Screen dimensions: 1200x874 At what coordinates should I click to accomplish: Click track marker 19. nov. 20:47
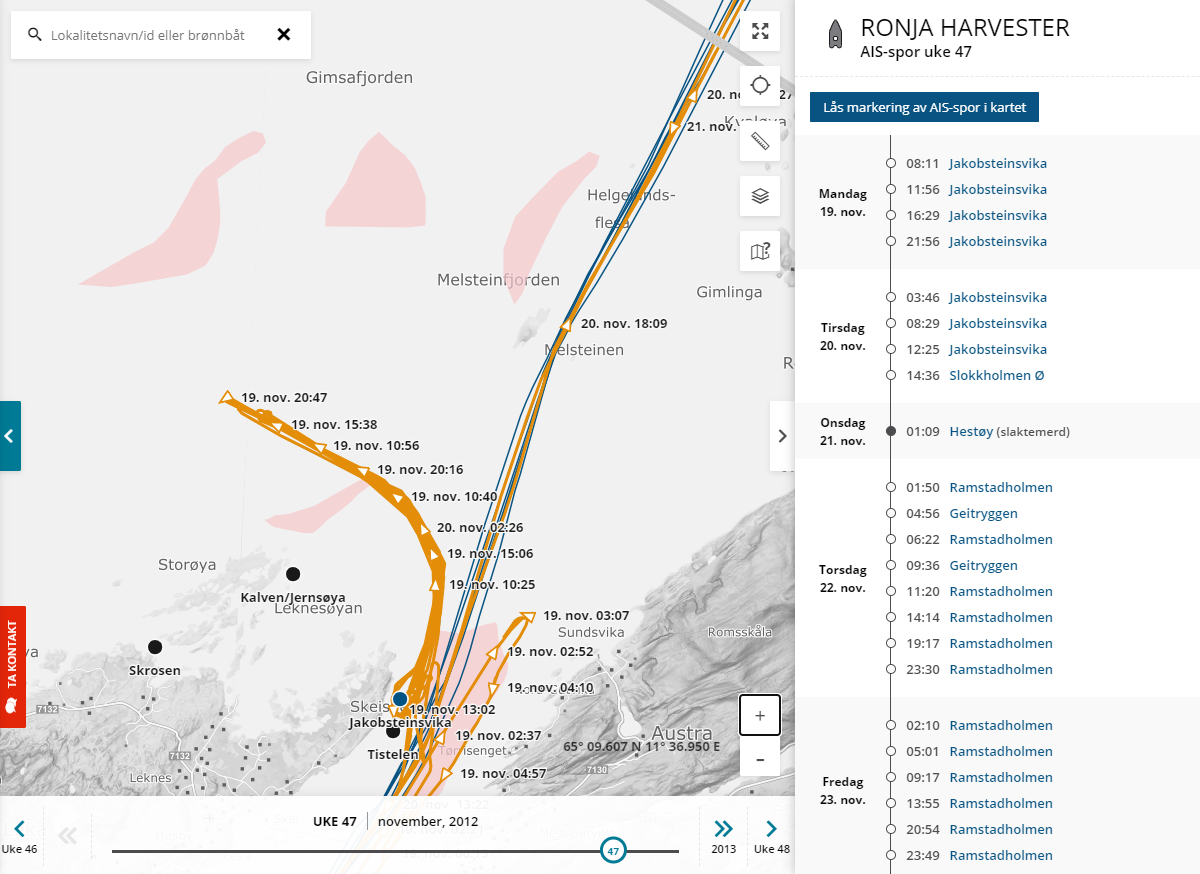227,397
